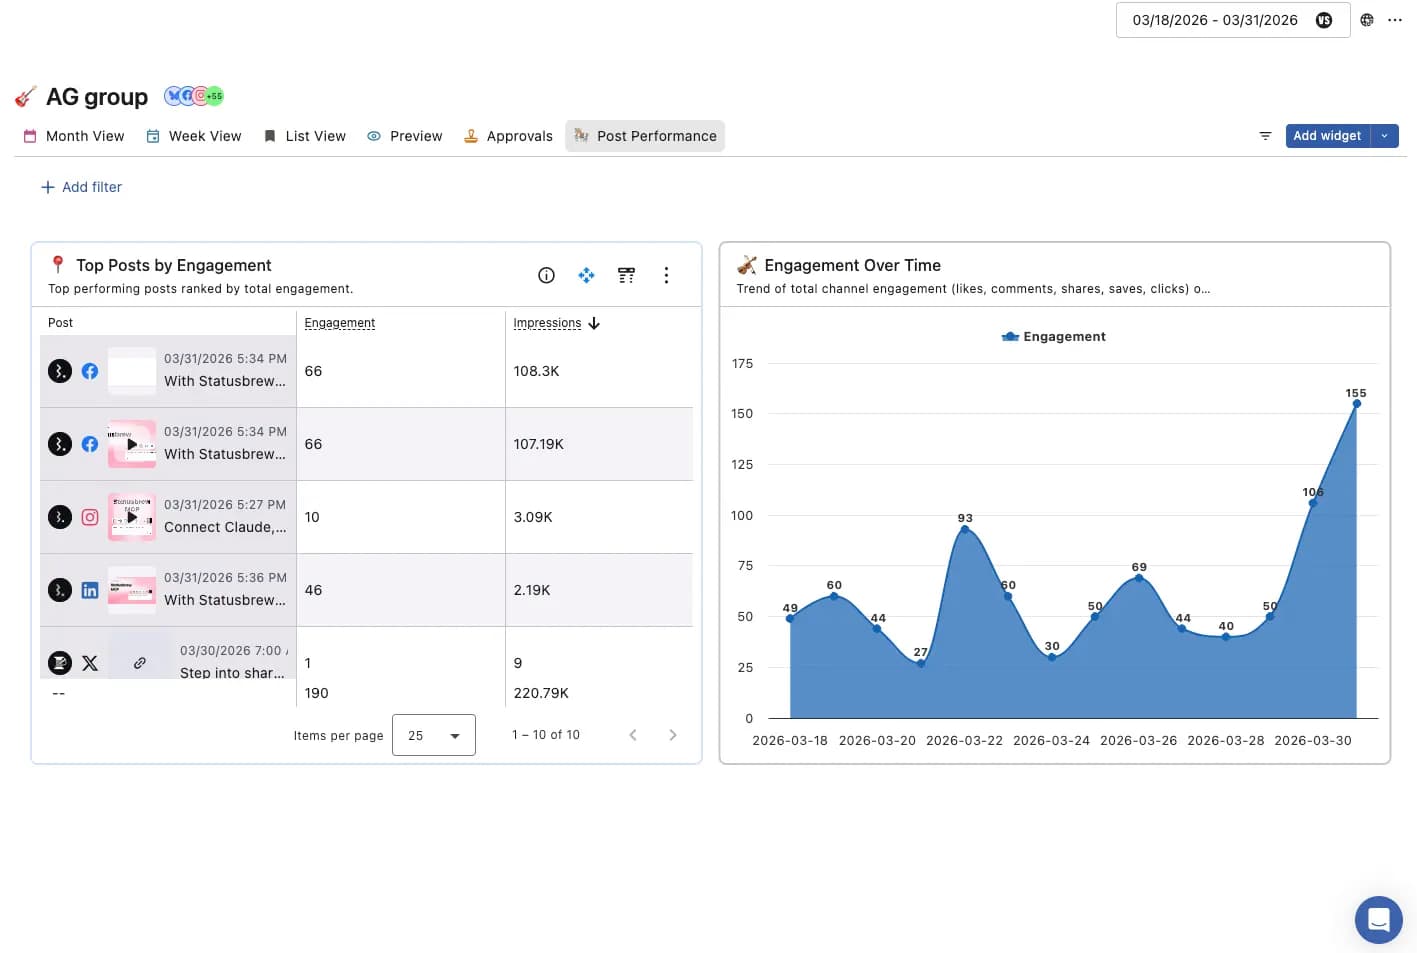The image size is (1417, 953).
Task: Click the guitar emoji next to AG group
Action: click(x=26, y=97)
